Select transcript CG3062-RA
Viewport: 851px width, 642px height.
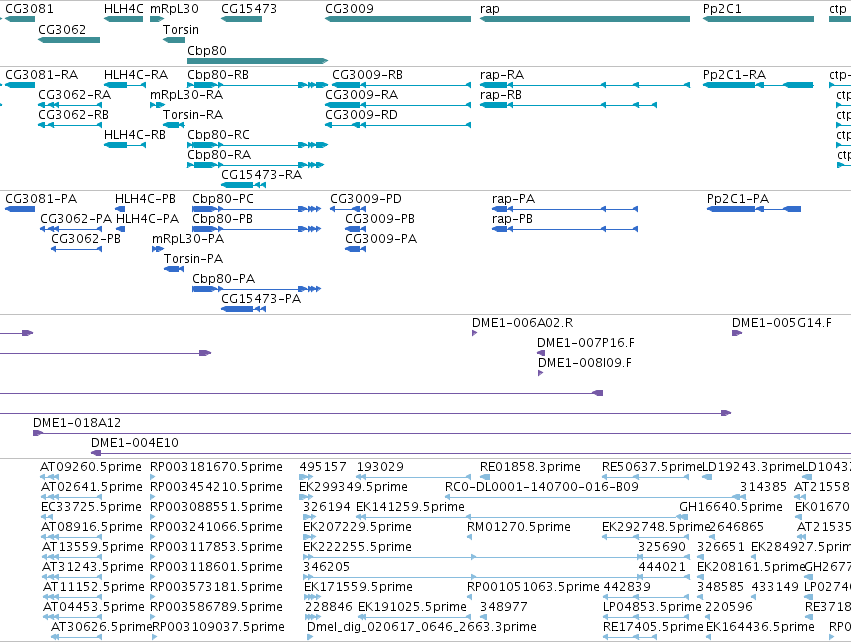(x=74, y=95)
